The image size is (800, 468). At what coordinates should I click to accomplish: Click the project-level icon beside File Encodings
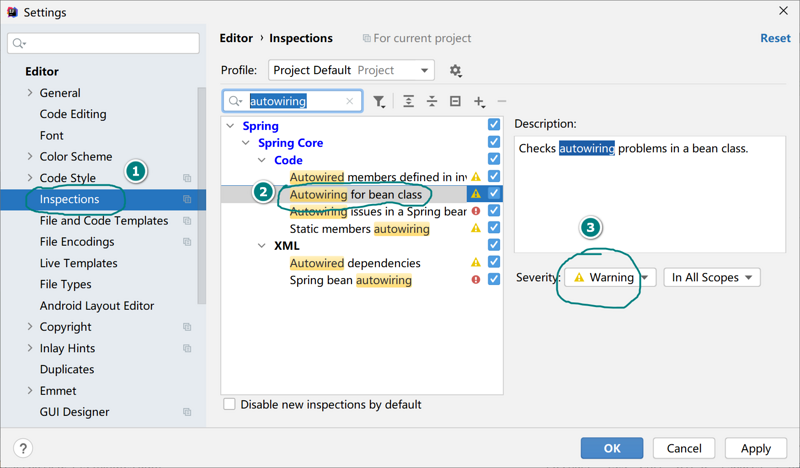(x=187, y=241)
